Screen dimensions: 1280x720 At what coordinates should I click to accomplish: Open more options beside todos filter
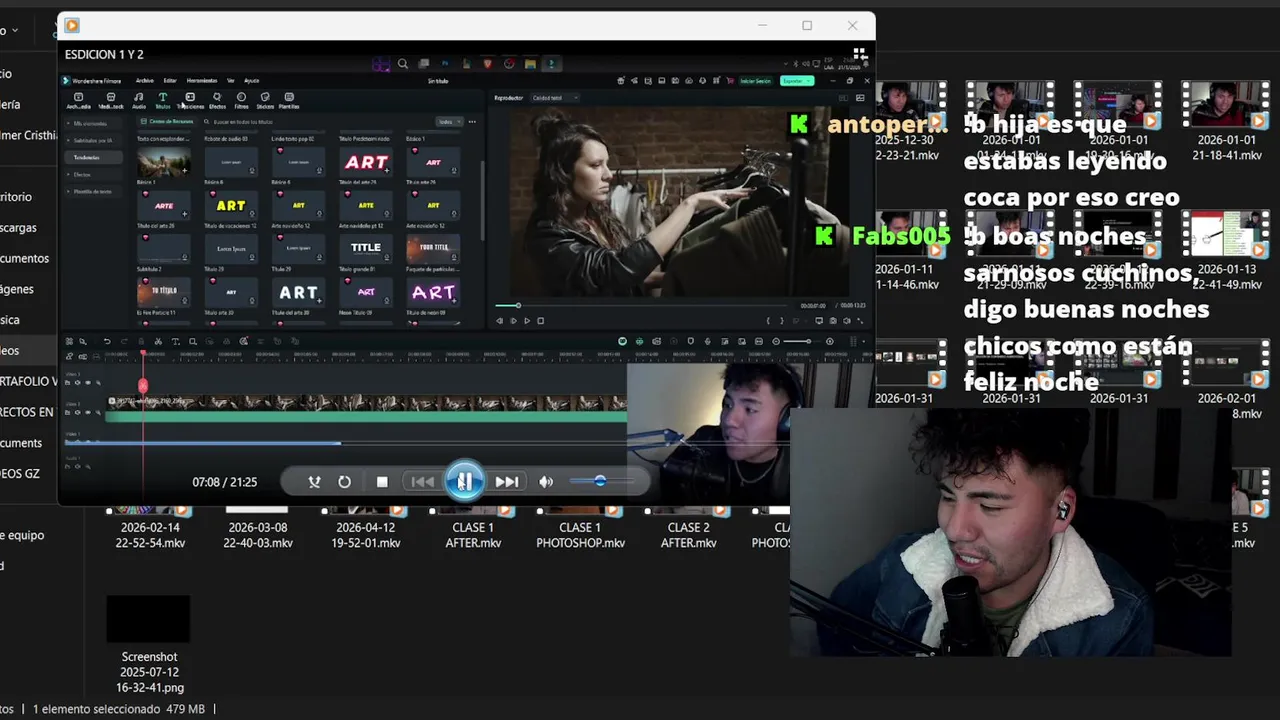(x=472, y=121)
